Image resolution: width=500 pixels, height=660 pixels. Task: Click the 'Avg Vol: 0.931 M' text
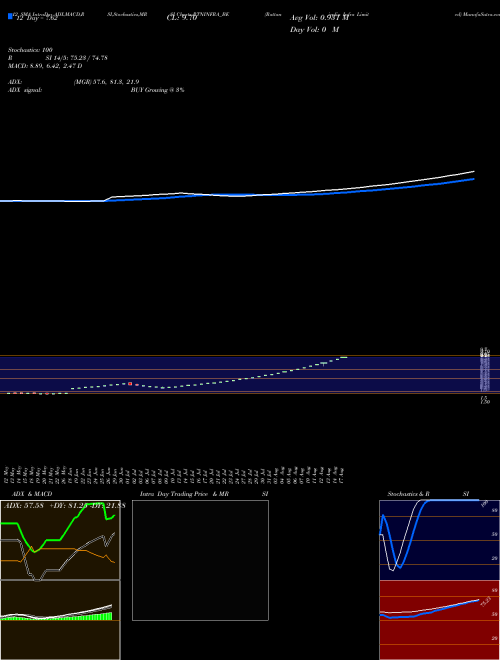tap(319, 18)
